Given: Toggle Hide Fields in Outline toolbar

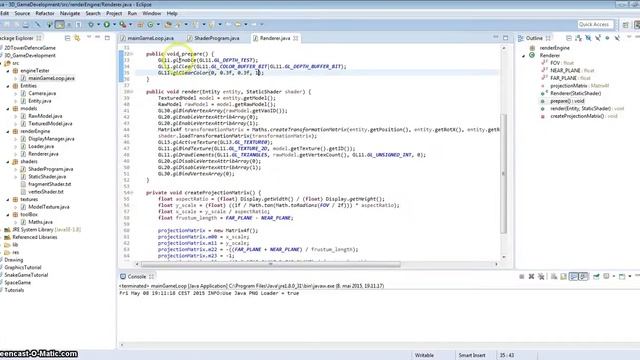Looking at the screenshot, I should click(588, 38).
